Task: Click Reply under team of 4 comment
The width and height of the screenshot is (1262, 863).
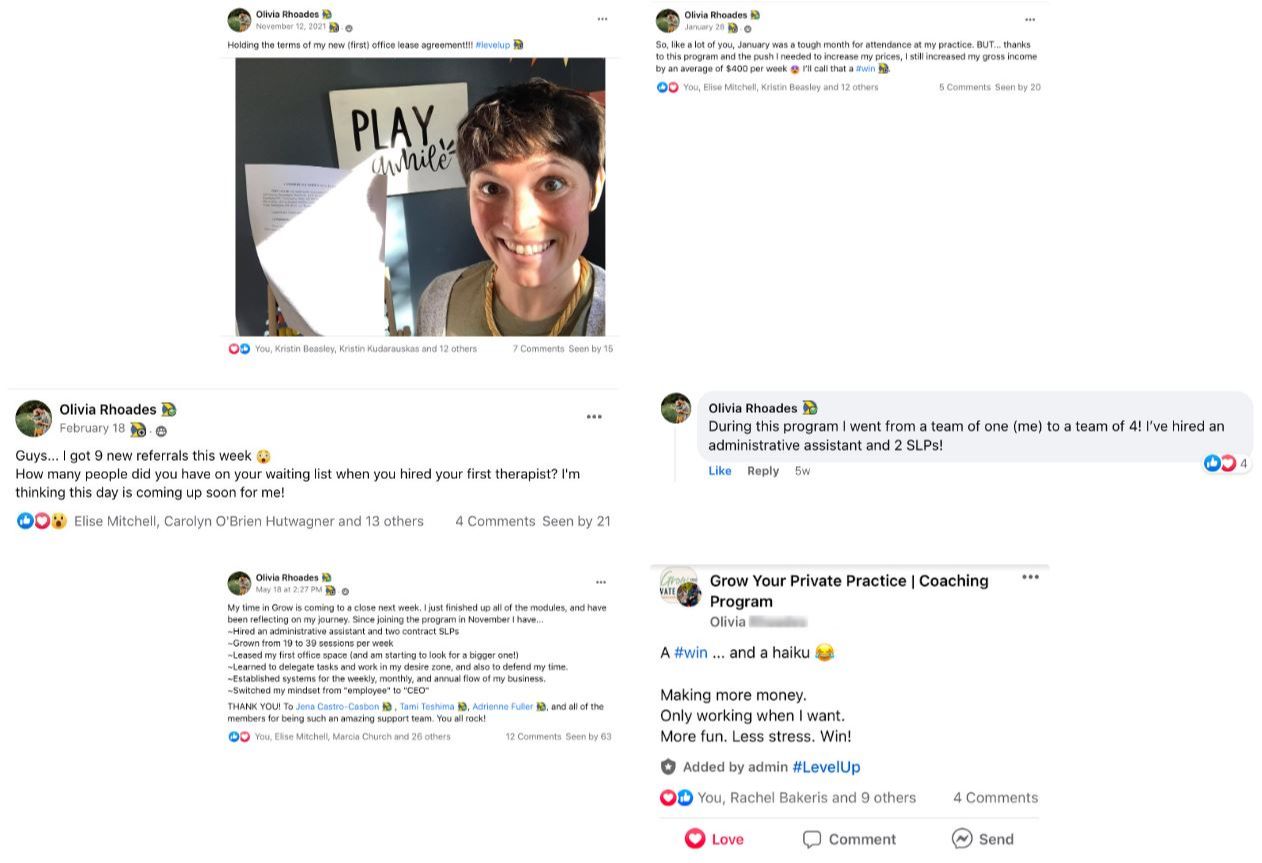Action: [763, 471]
